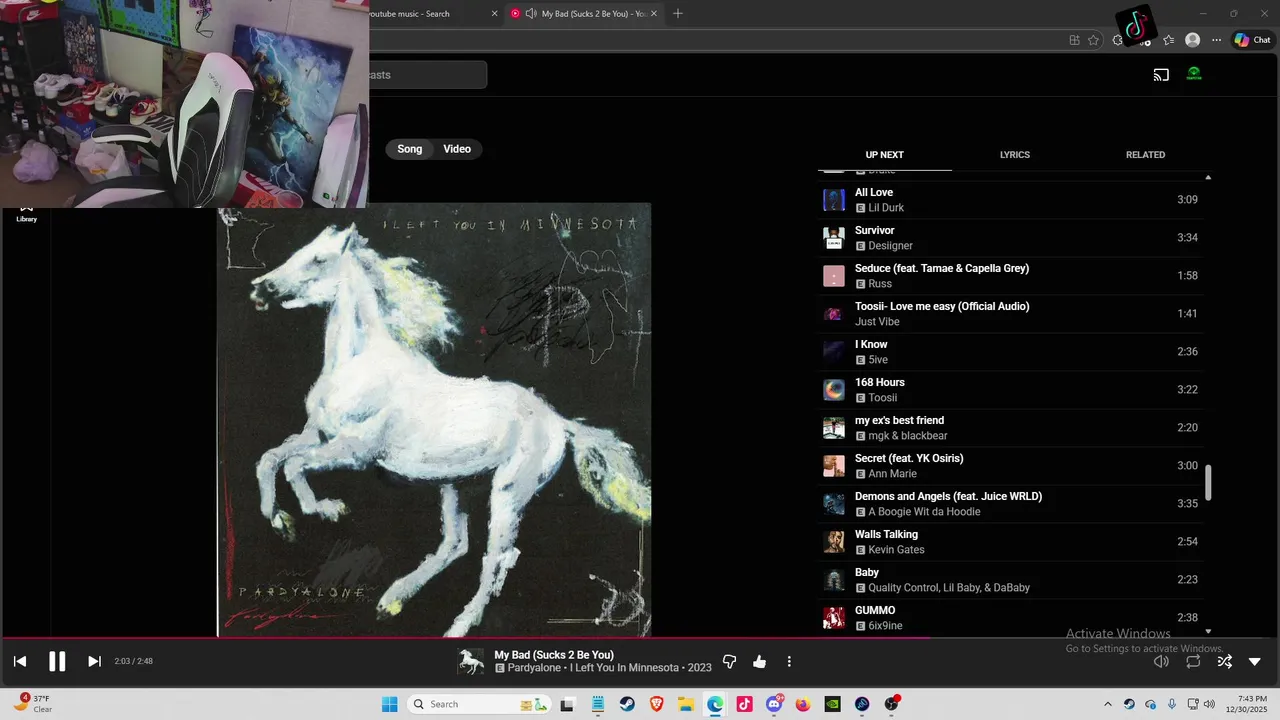The image size is (1280, 720).
Task: Open the I Left You In Minnesota album link
Action: coord(625,668)
